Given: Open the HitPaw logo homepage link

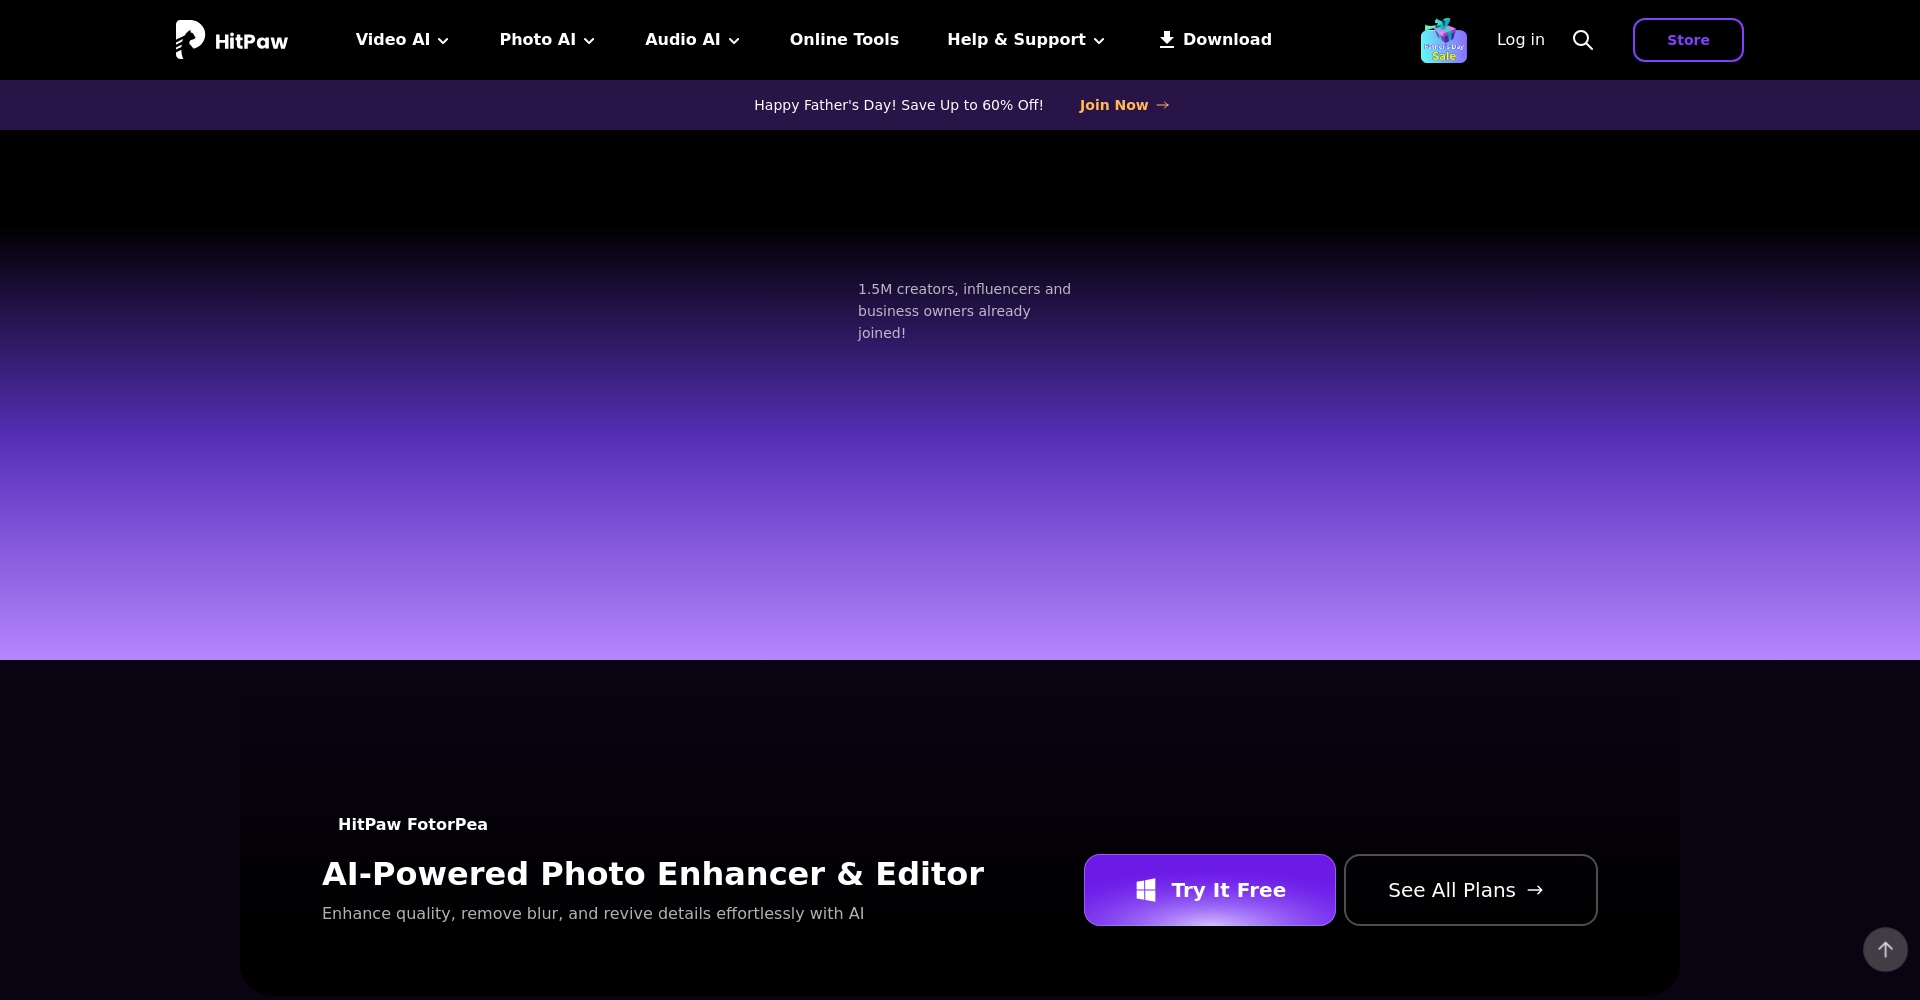Looking at the screenshot, I should (x=232, y=40).
